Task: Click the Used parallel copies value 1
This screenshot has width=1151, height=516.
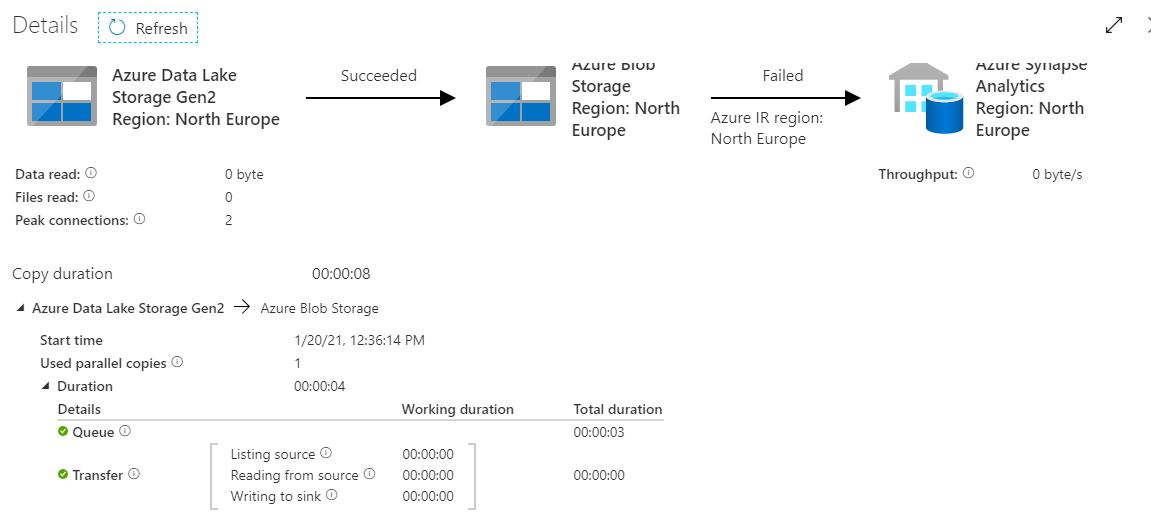Action: [297, 363]
